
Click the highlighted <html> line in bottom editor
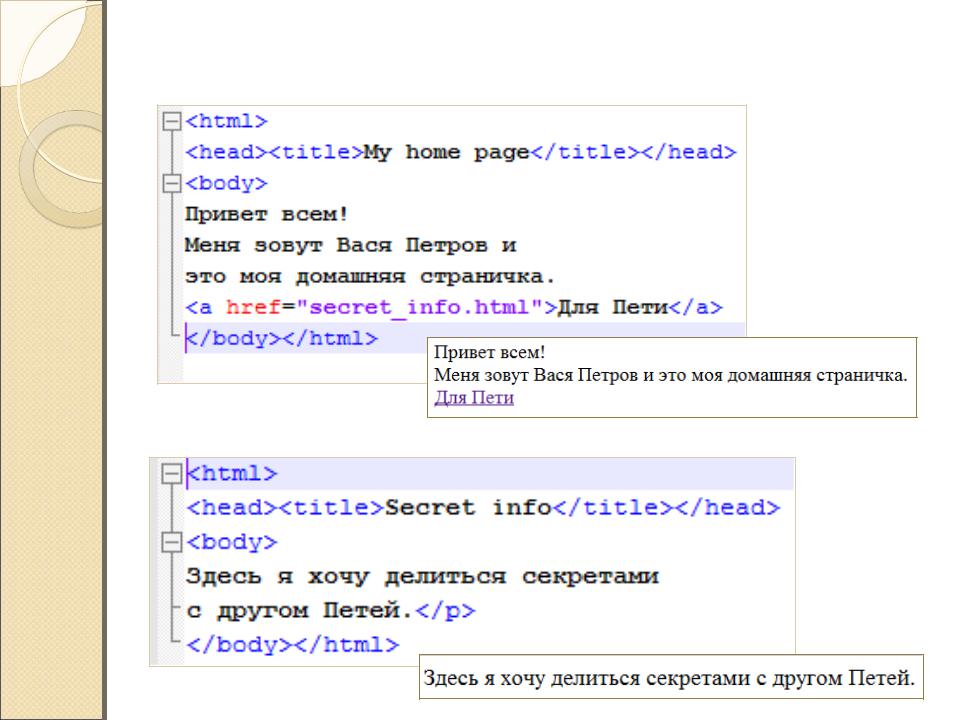[490, 473]
